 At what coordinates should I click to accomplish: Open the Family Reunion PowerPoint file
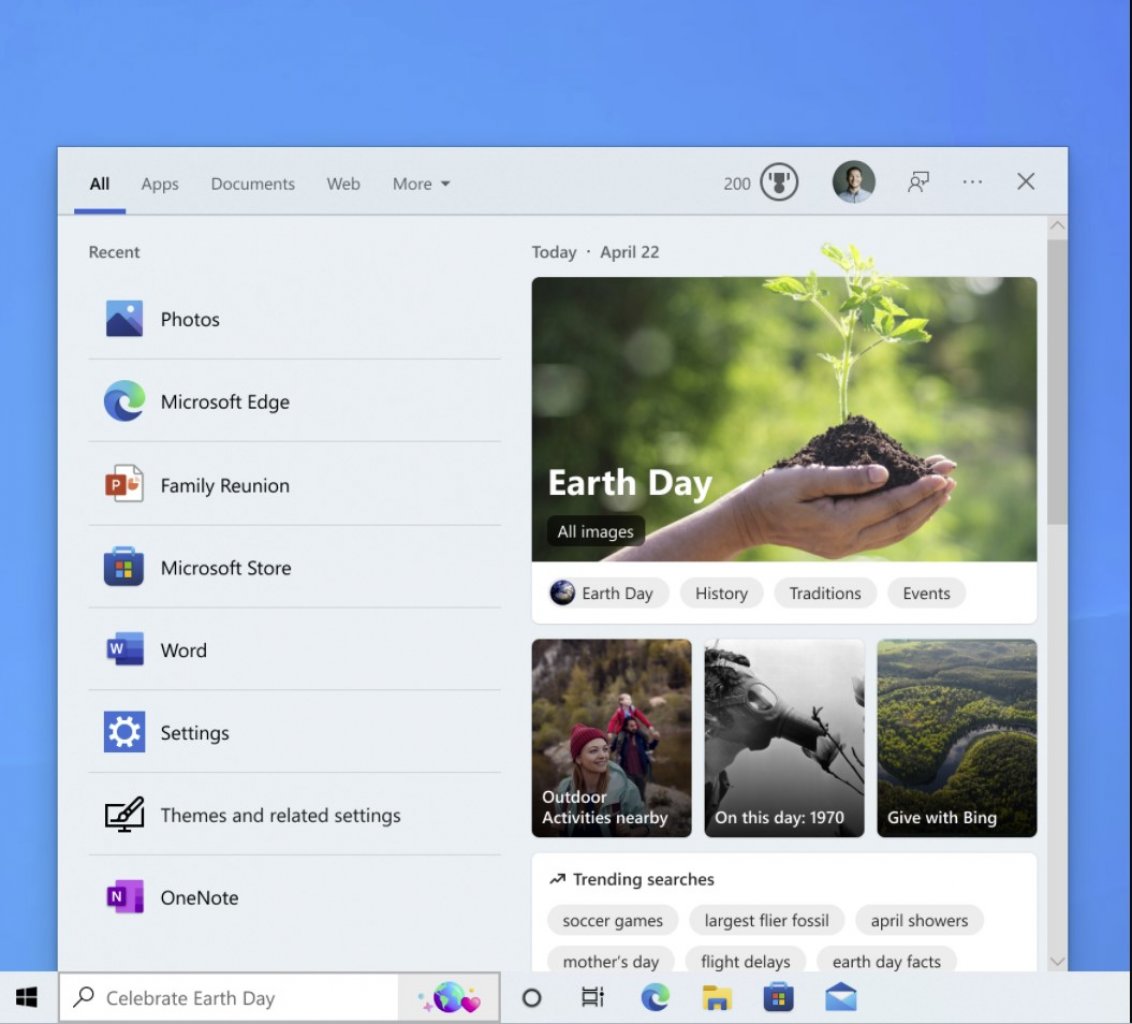pyautogui.click(x=295, y=484)
